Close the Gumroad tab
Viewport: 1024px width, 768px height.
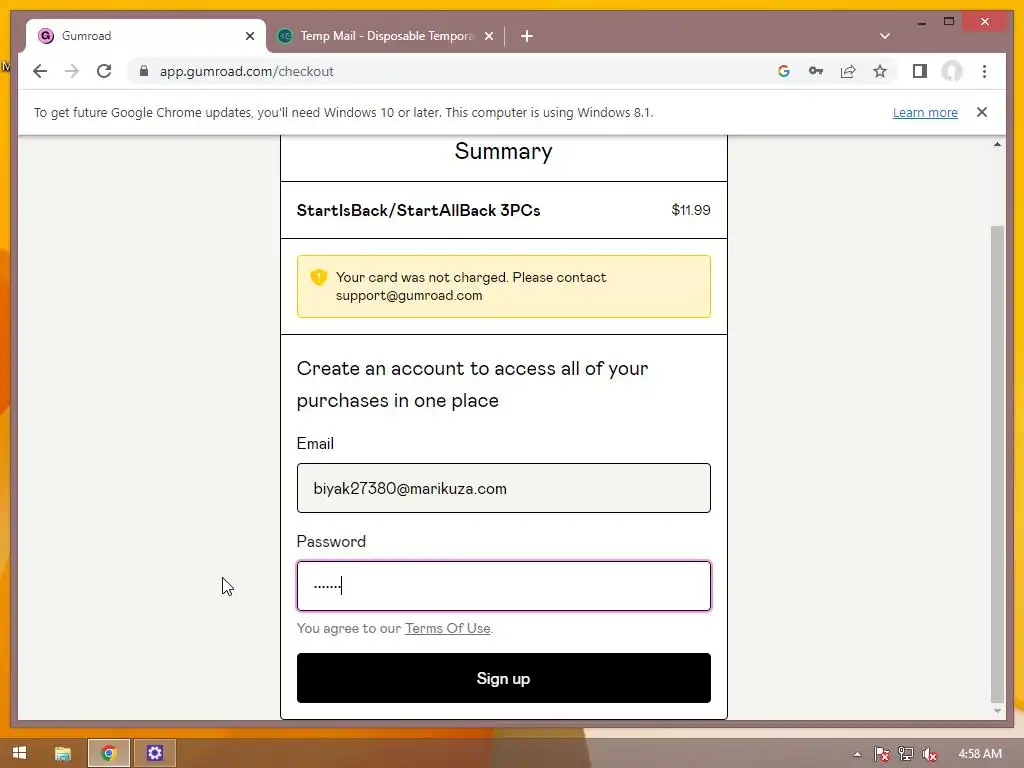[x=249, y=36]
